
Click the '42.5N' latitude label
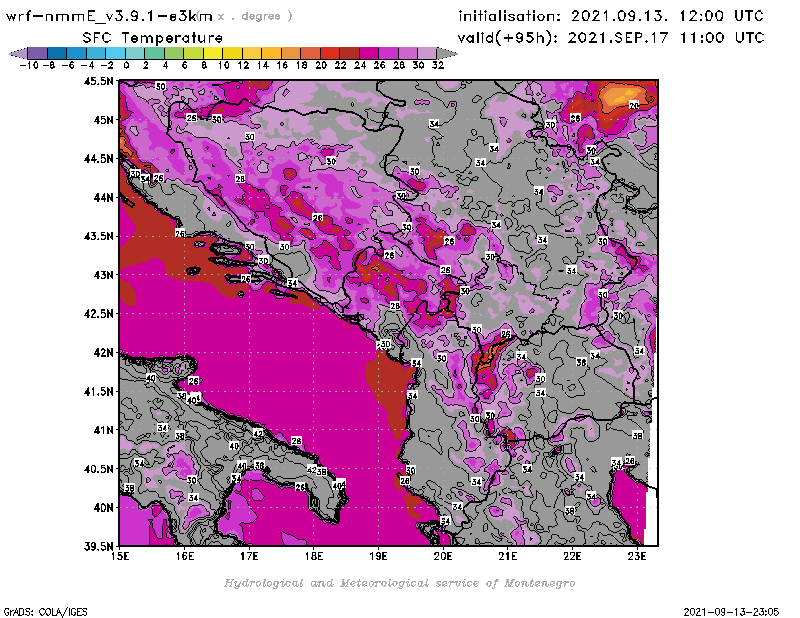click(x=98, y=314)
